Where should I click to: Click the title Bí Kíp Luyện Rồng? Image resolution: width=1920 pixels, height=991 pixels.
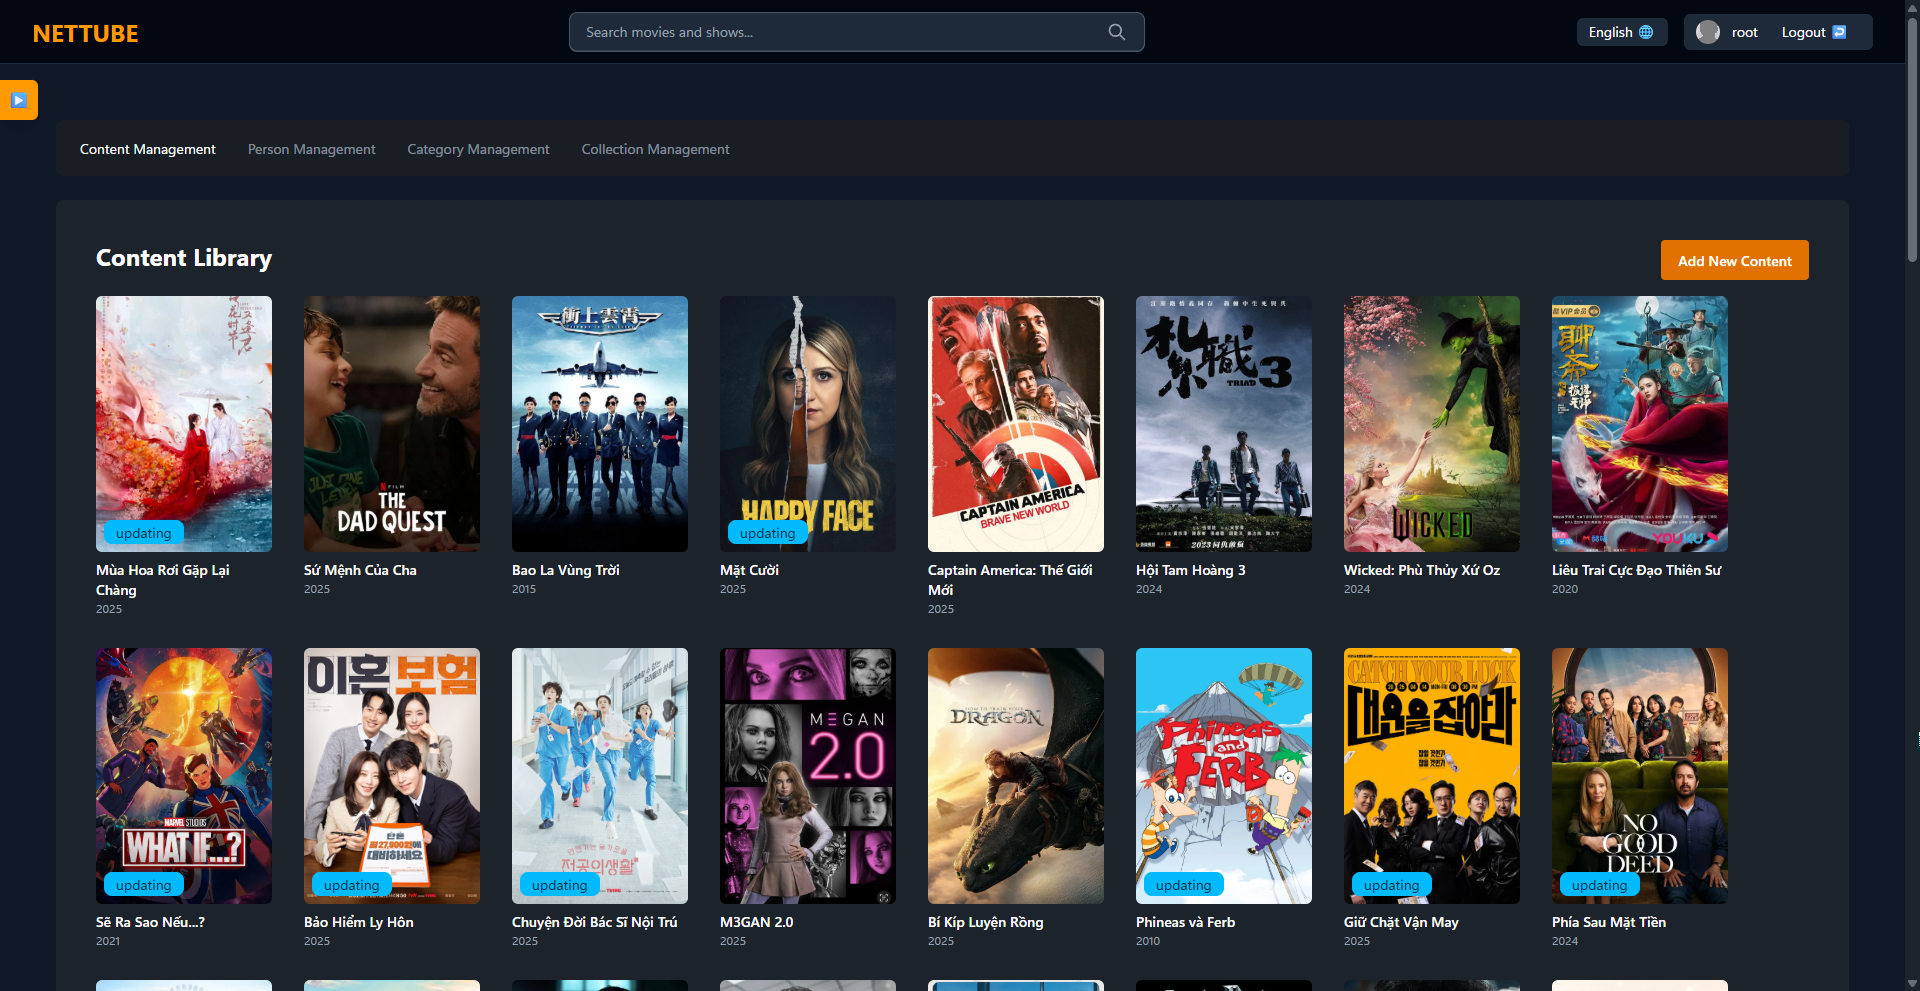point(986,922)
